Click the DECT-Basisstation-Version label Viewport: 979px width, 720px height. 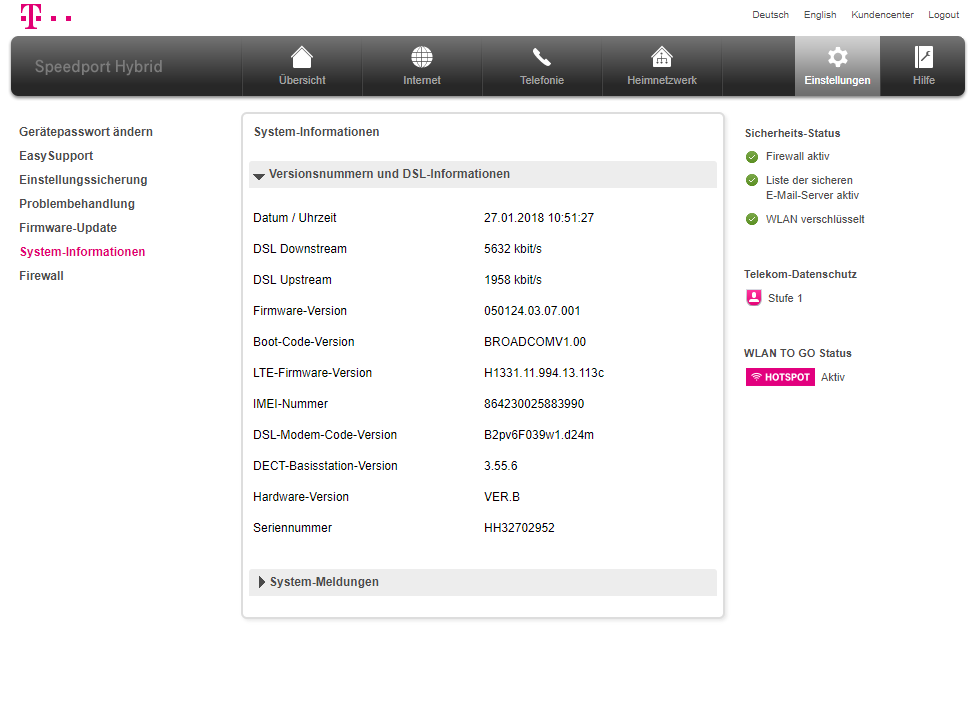pyautogui.click(x=325, y=466)
